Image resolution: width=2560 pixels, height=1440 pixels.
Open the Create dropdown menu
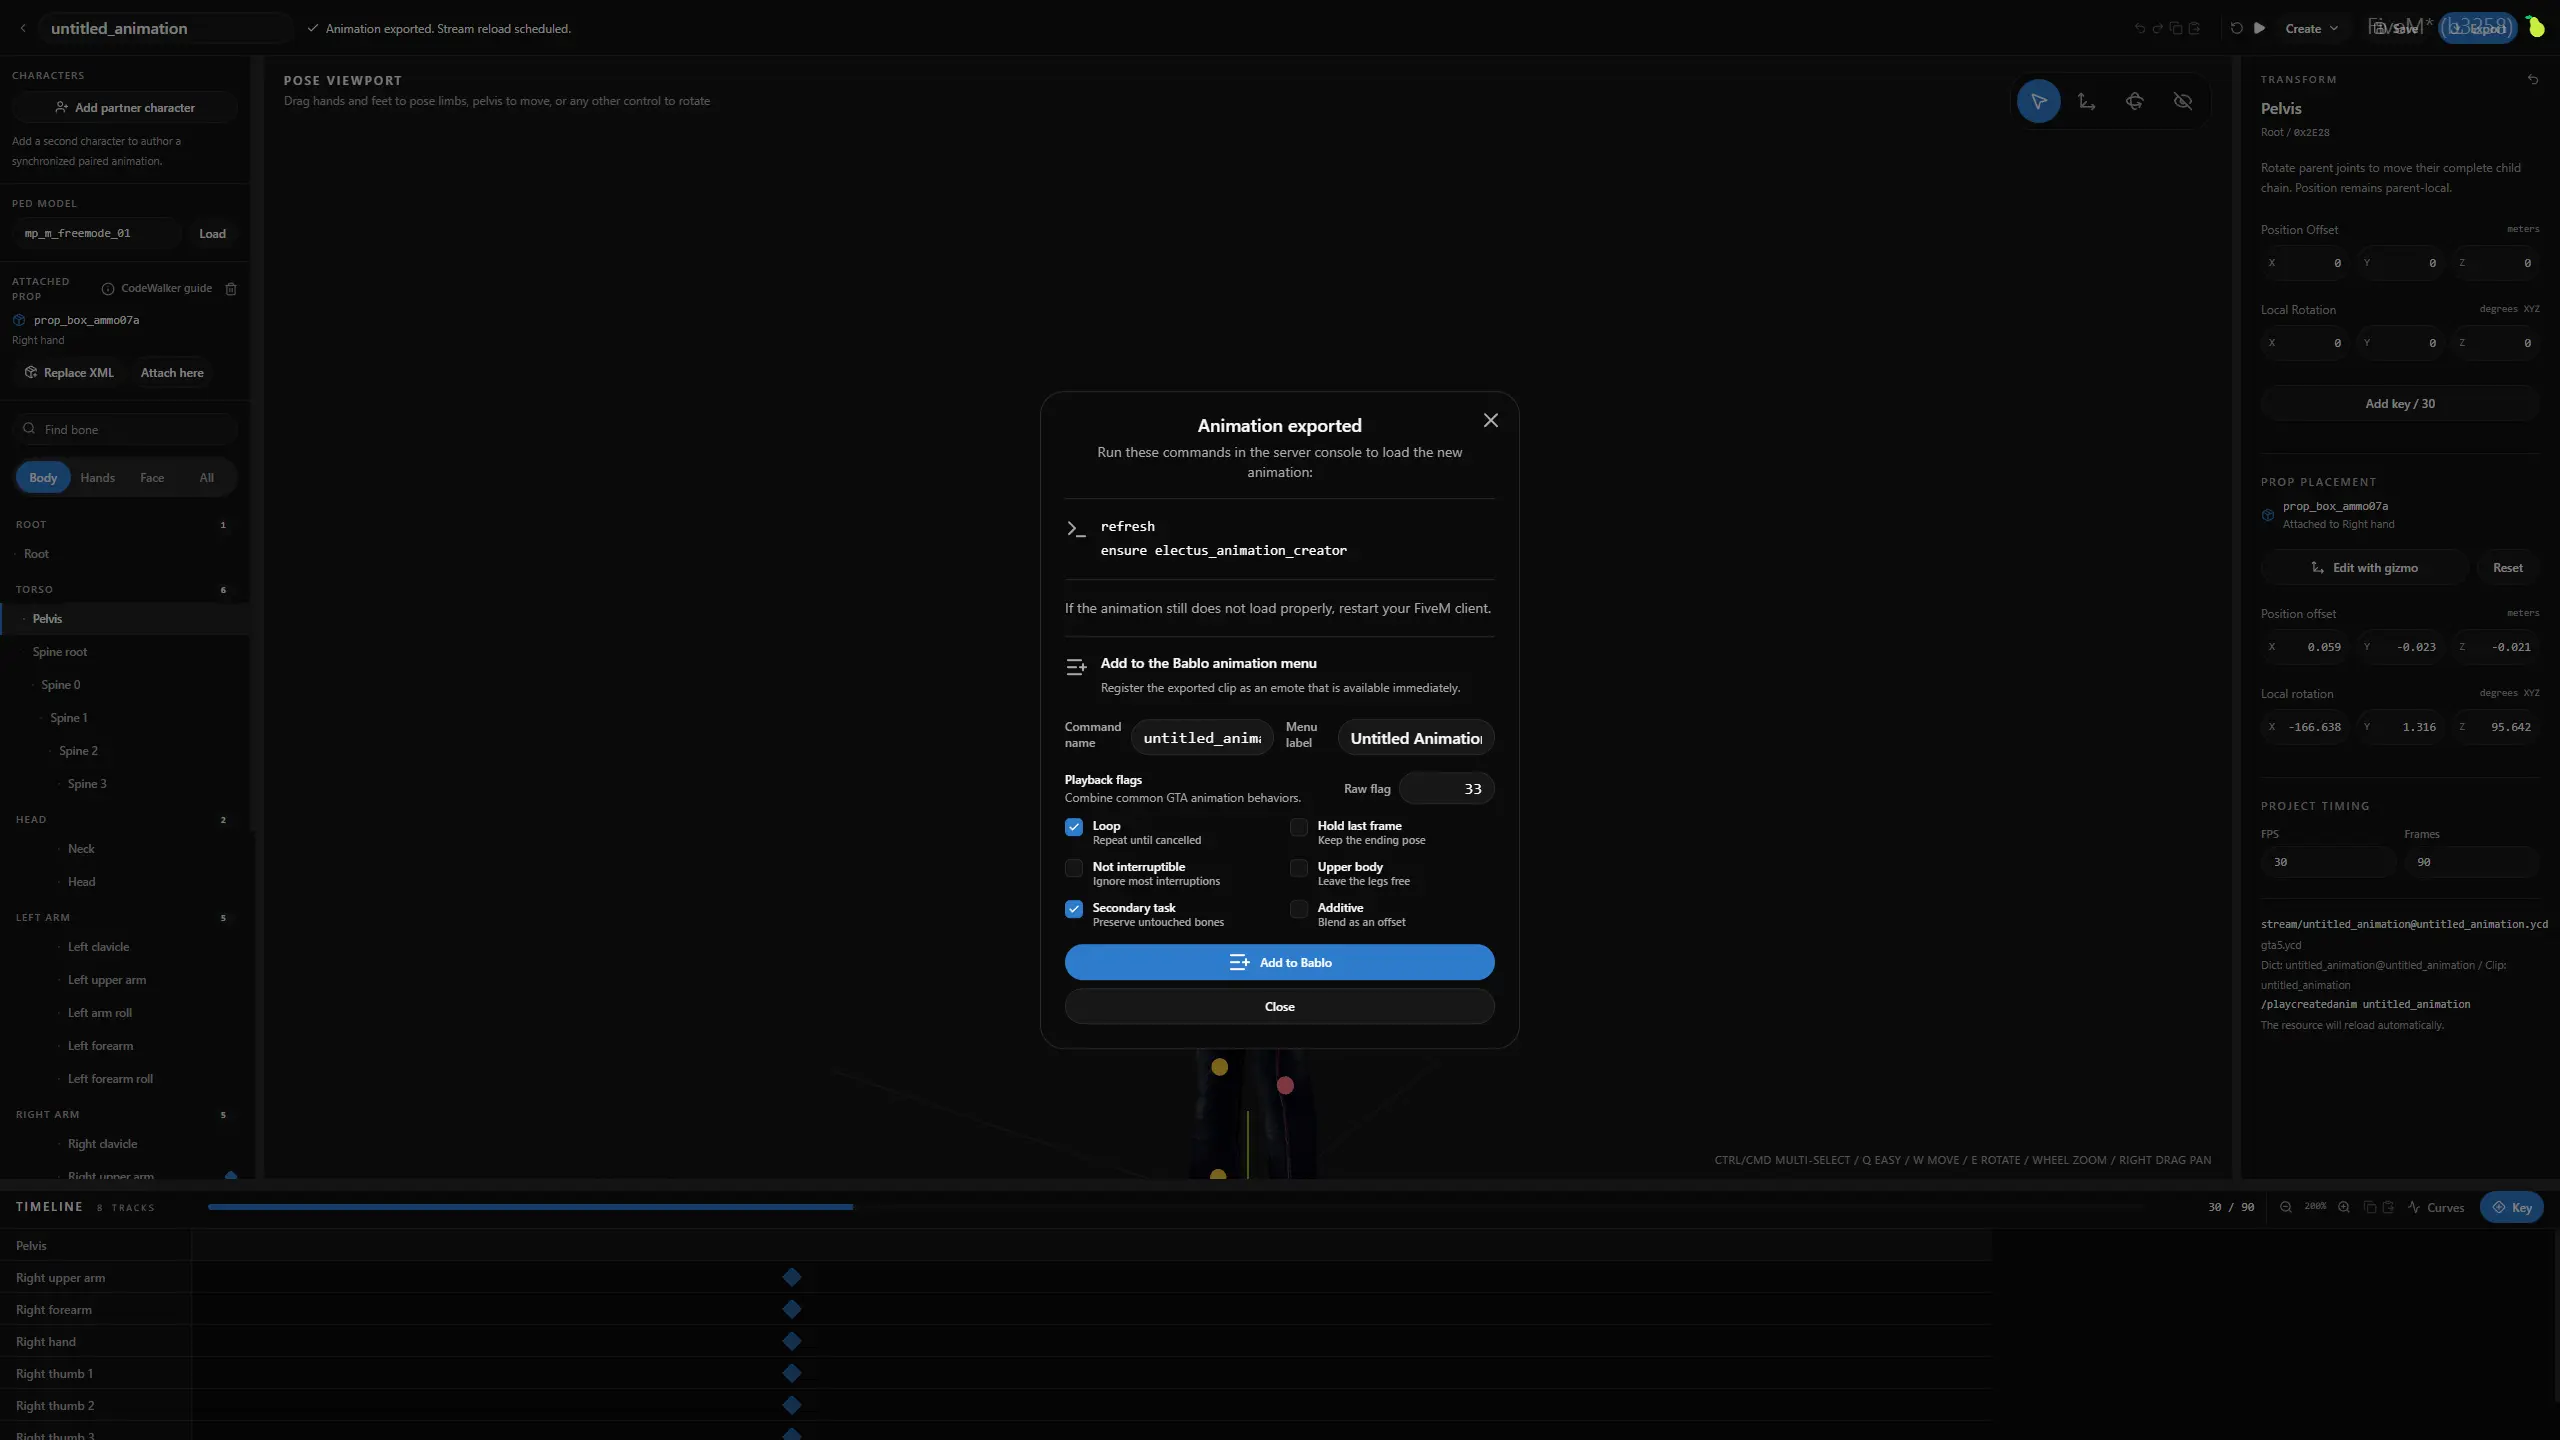pos(2311,28)
